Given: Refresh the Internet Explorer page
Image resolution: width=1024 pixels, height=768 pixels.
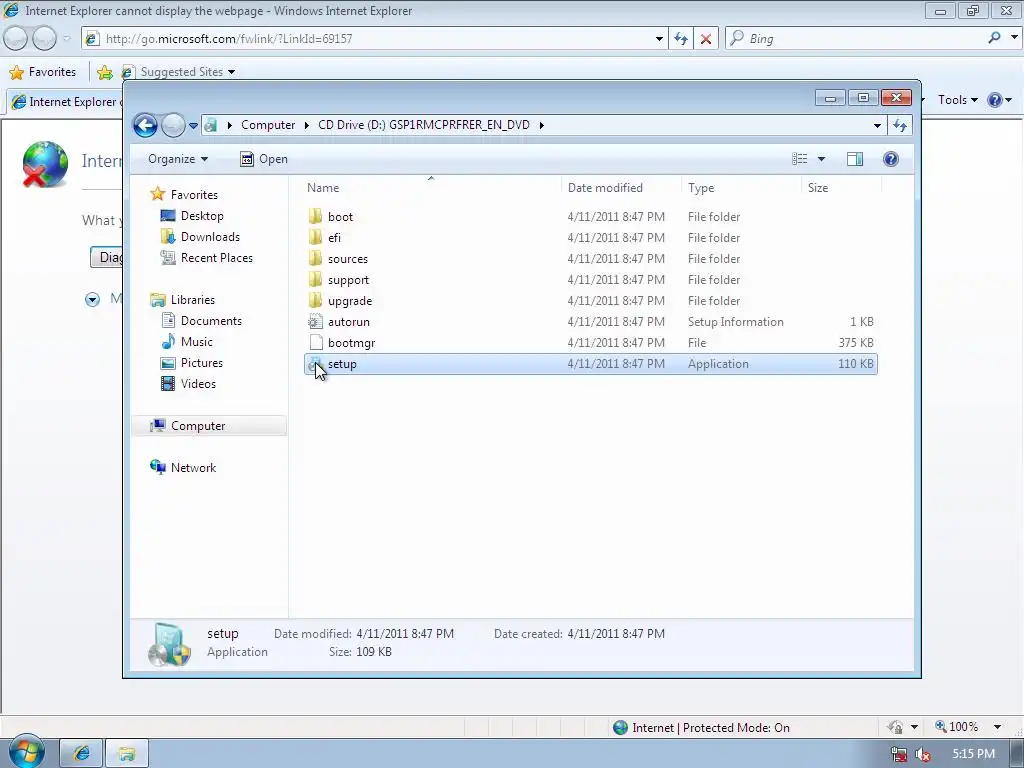Looking at the screenshot, I should tap(681, 39).
